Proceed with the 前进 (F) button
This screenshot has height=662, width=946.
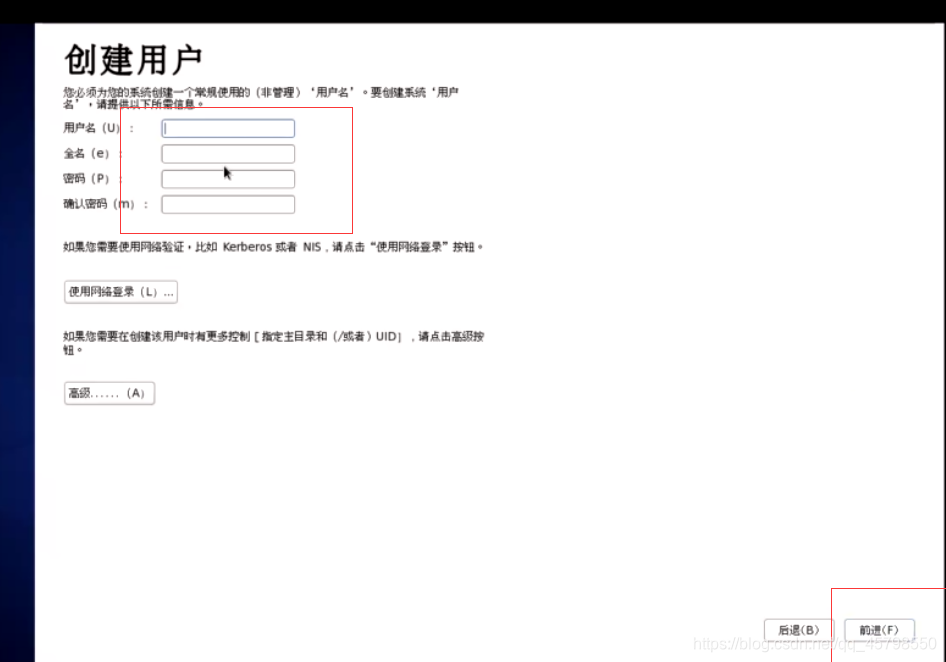point(879,630)
